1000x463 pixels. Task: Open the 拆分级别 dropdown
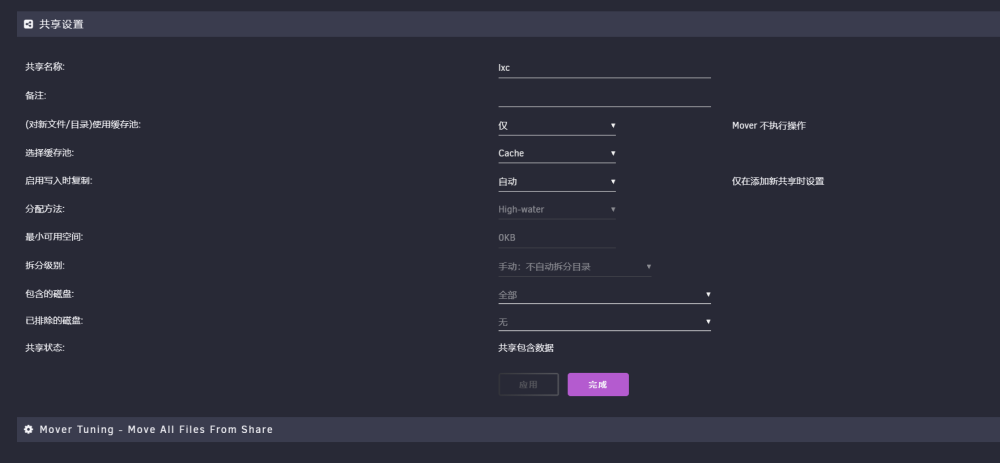coord(575,267)
